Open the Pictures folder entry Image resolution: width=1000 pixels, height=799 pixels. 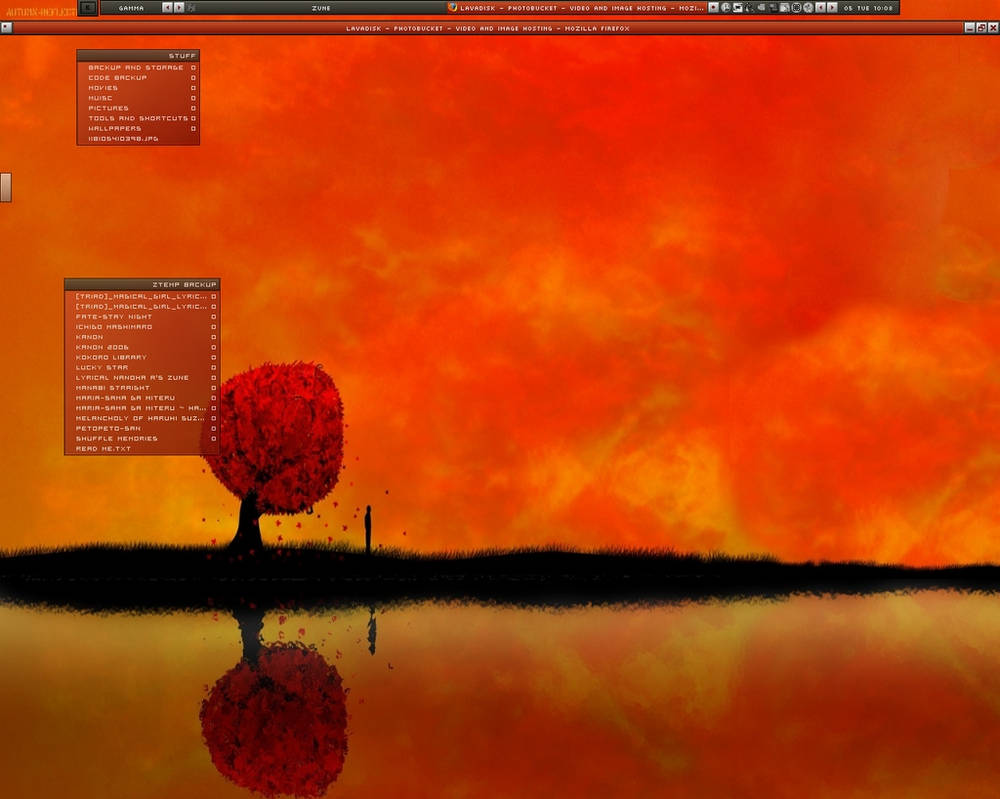[x=138, y=108]
